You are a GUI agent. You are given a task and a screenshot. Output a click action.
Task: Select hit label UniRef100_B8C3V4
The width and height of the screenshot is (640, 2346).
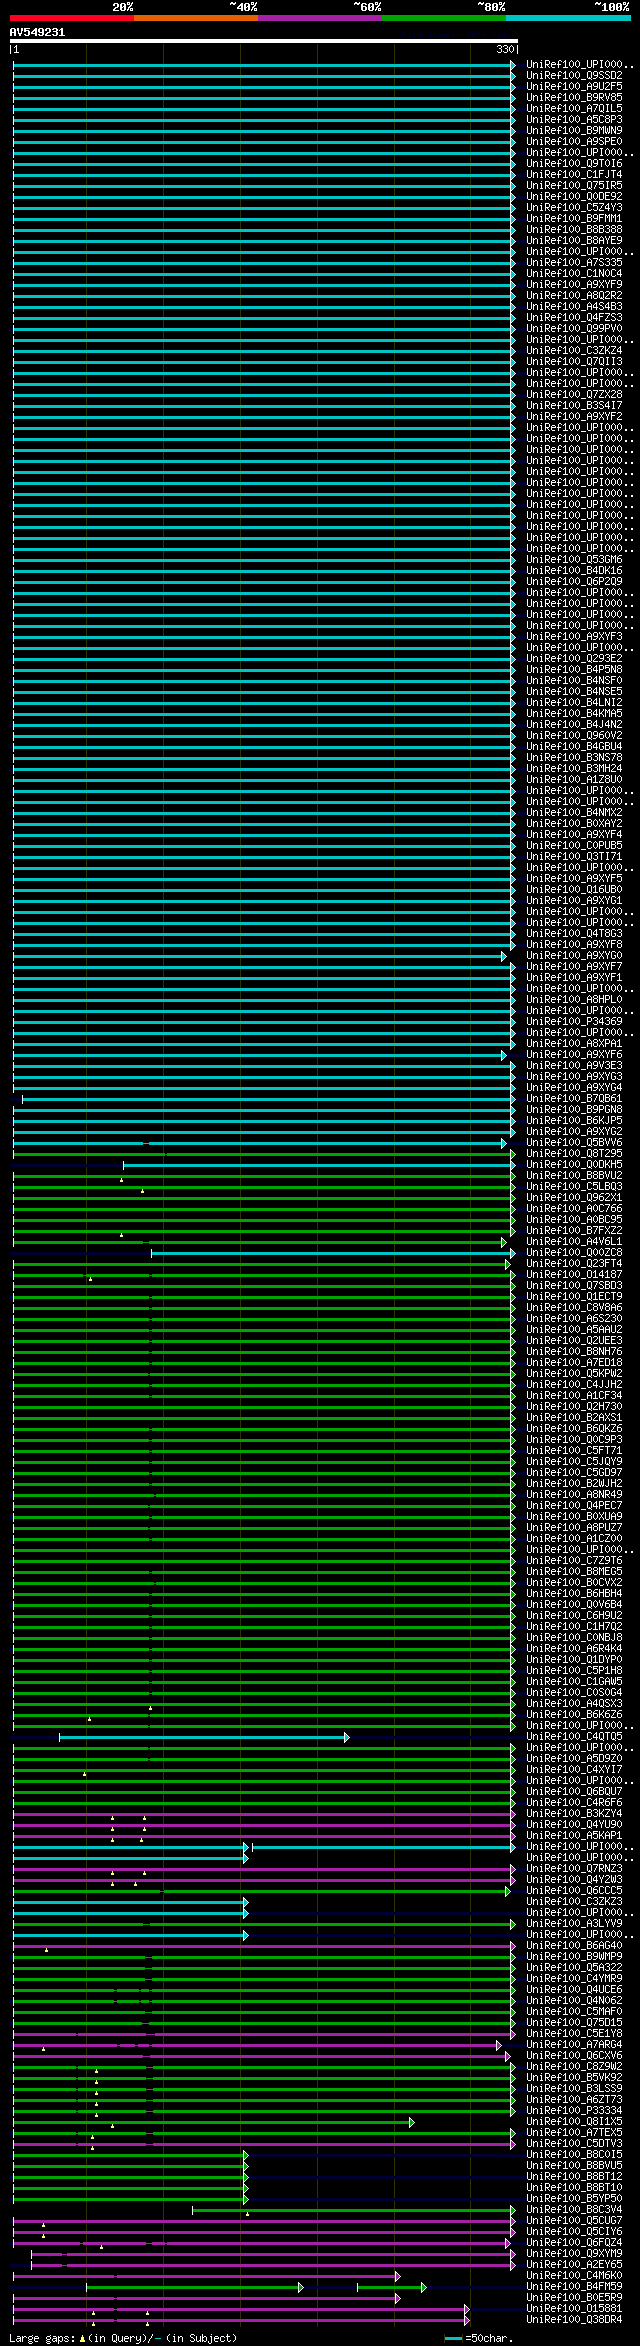(574, 2209)
